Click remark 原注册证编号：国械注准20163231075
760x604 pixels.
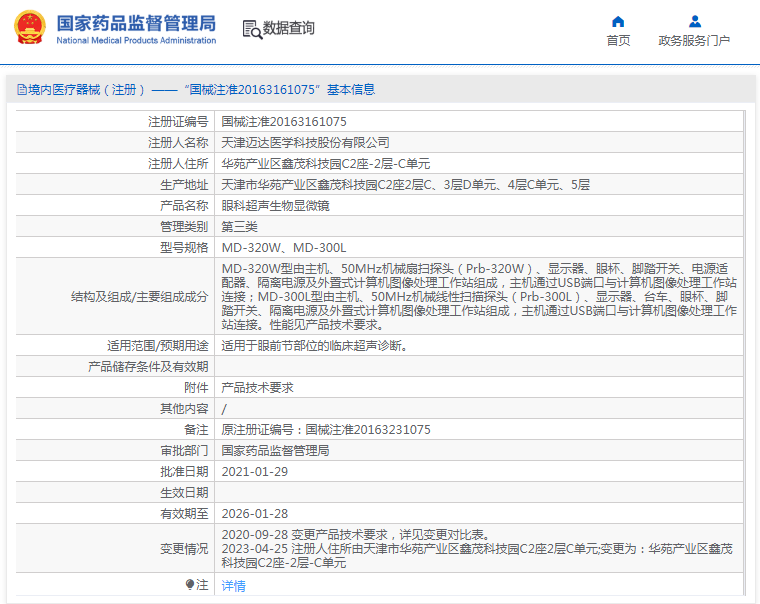coord(326,430)
